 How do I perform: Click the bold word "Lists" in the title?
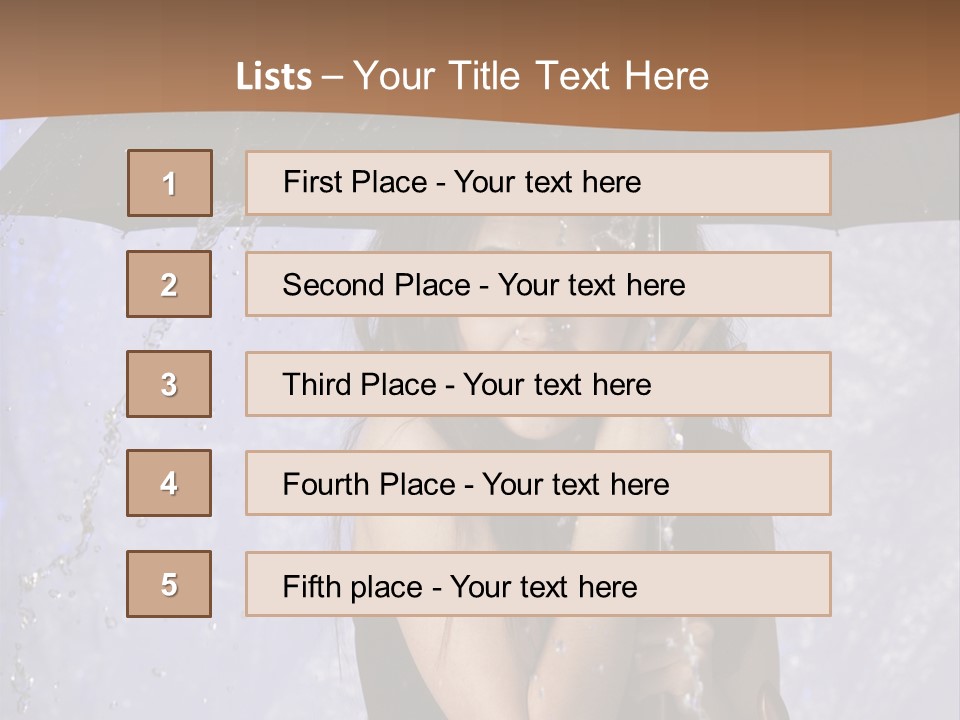(x=274, y=77)
